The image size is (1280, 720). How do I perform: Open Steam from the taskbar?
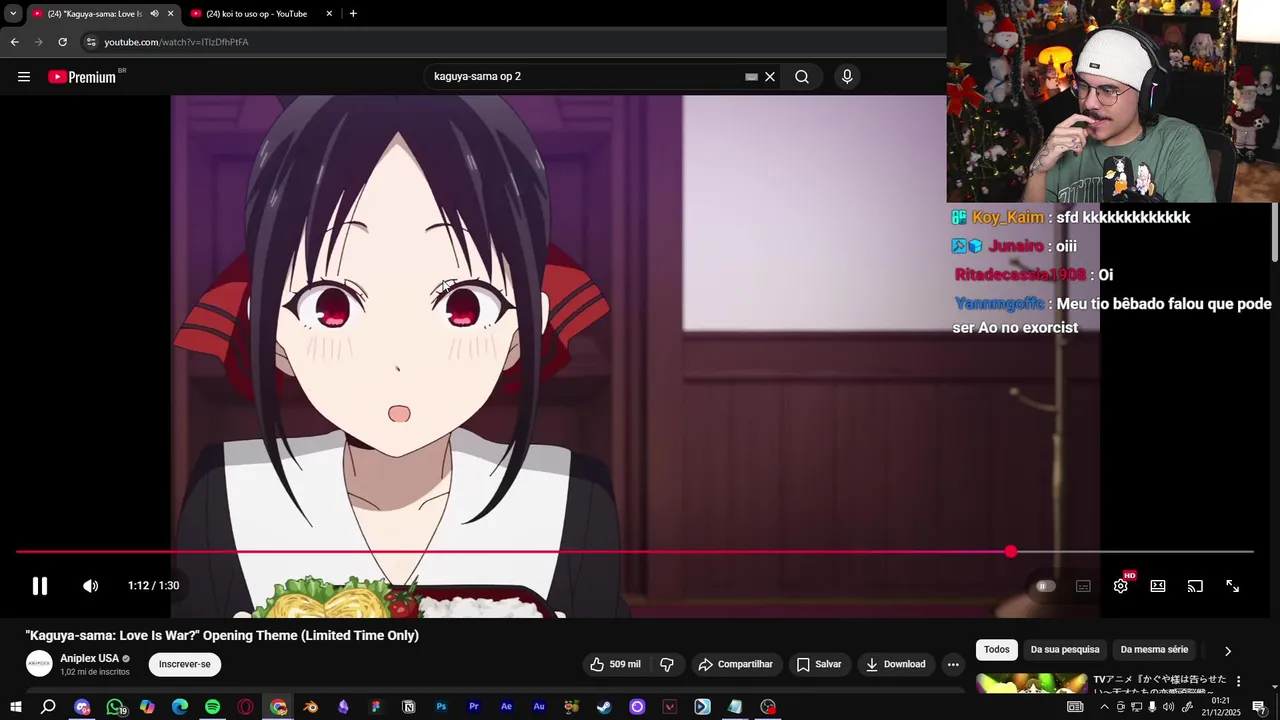[604, 707]
